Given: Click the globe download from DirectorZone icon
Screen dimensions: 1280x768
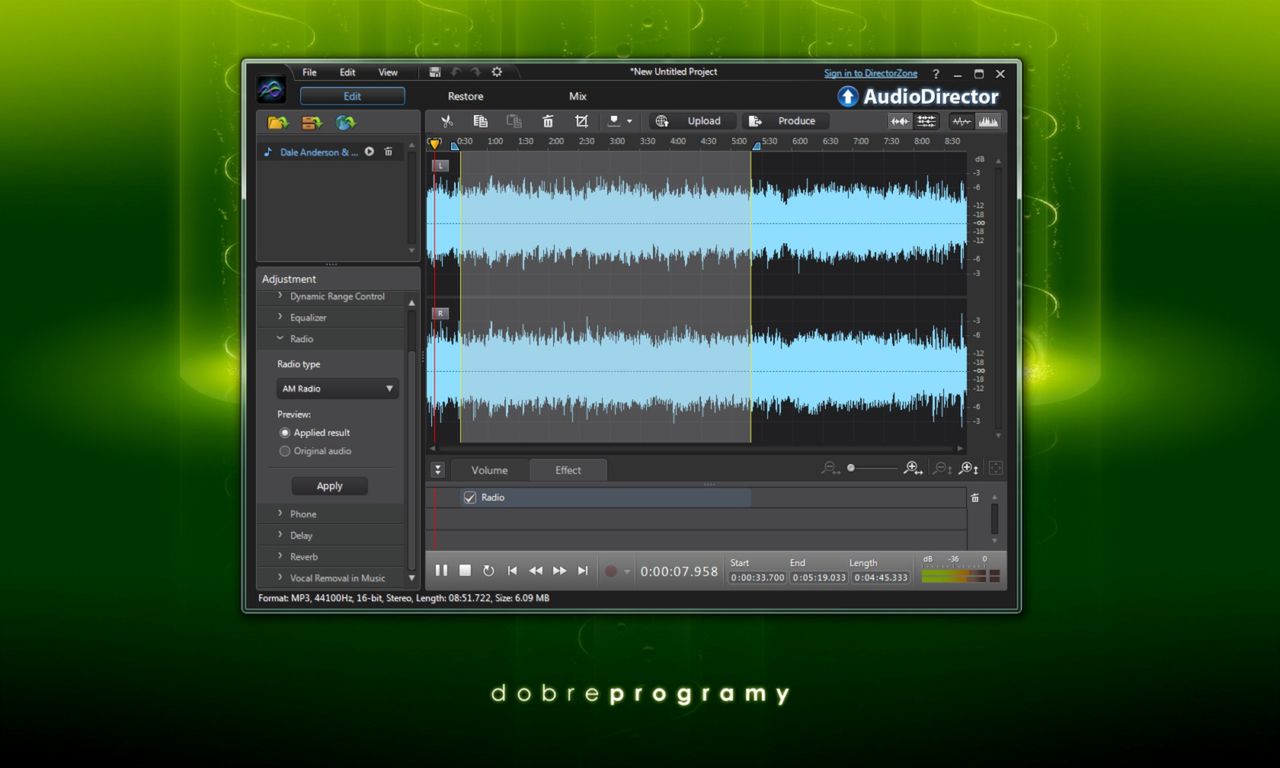Looking at the screenshot, I should pyautogui.click(x=346, y=122).
